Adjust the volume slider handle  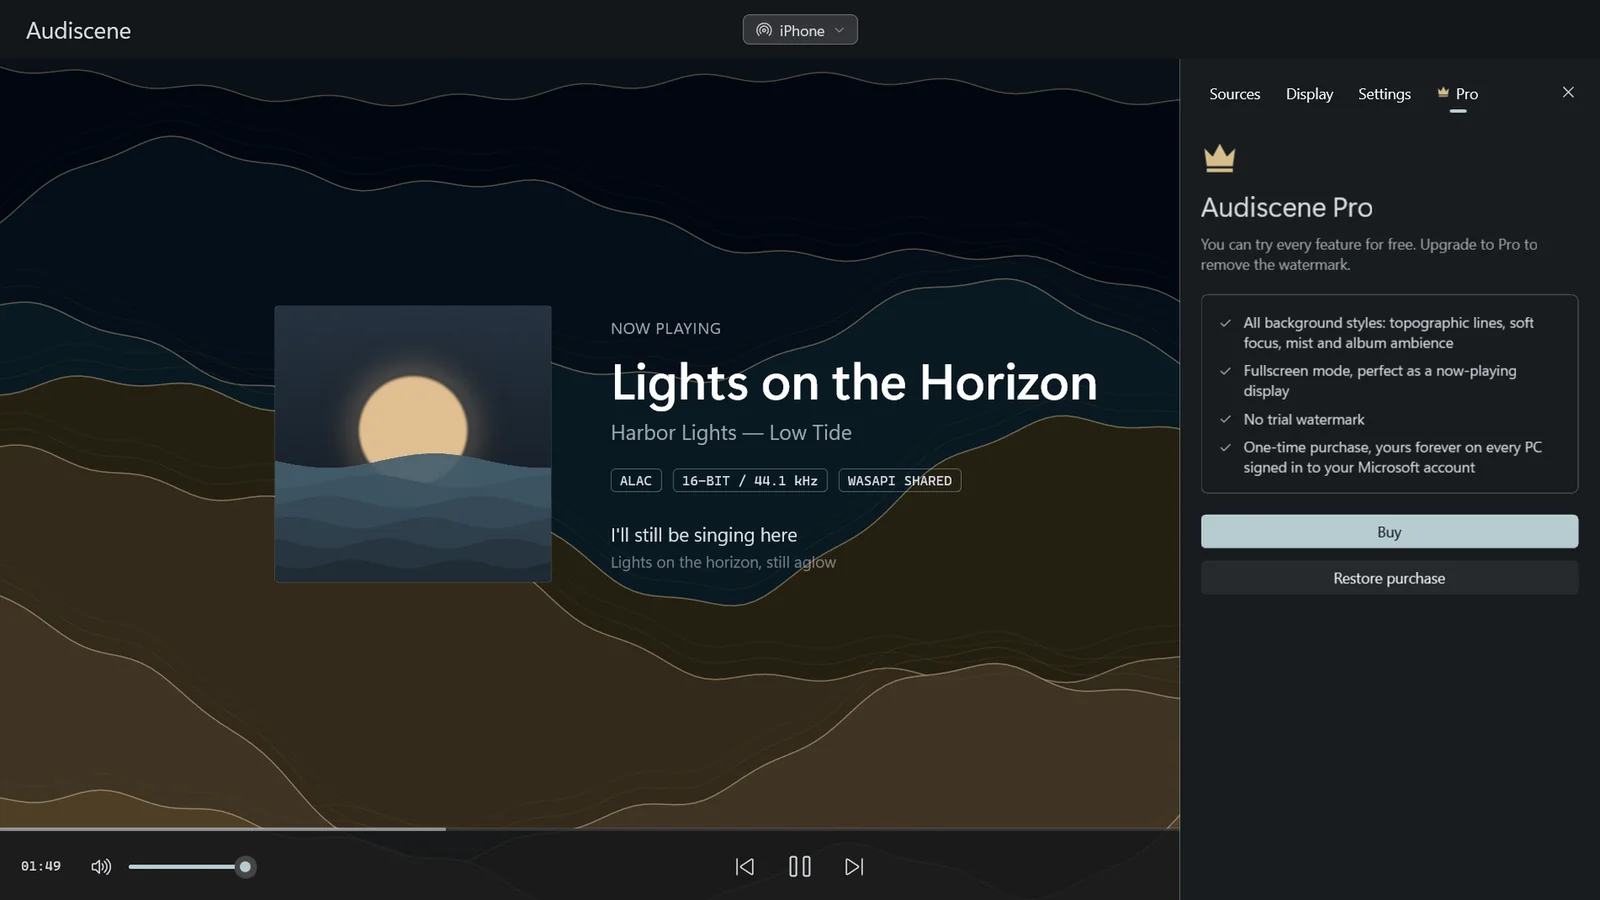(245, 867)
